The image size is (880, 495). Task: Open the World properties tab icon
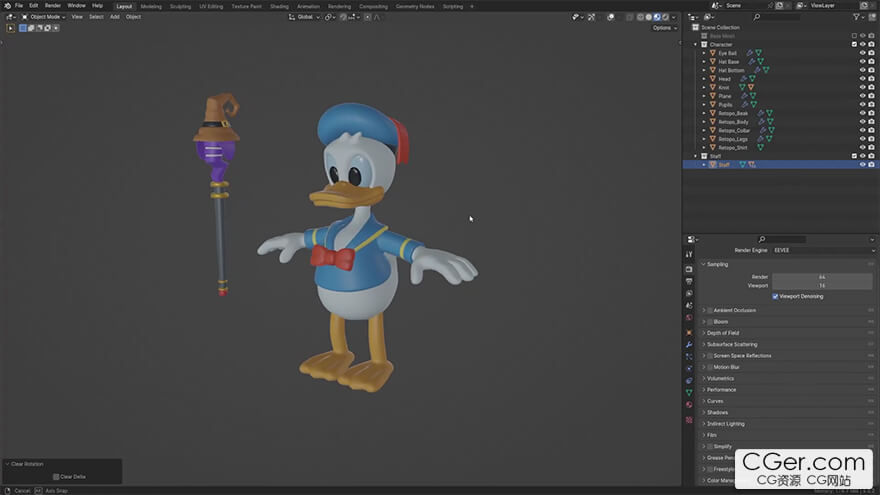(689, 318)
